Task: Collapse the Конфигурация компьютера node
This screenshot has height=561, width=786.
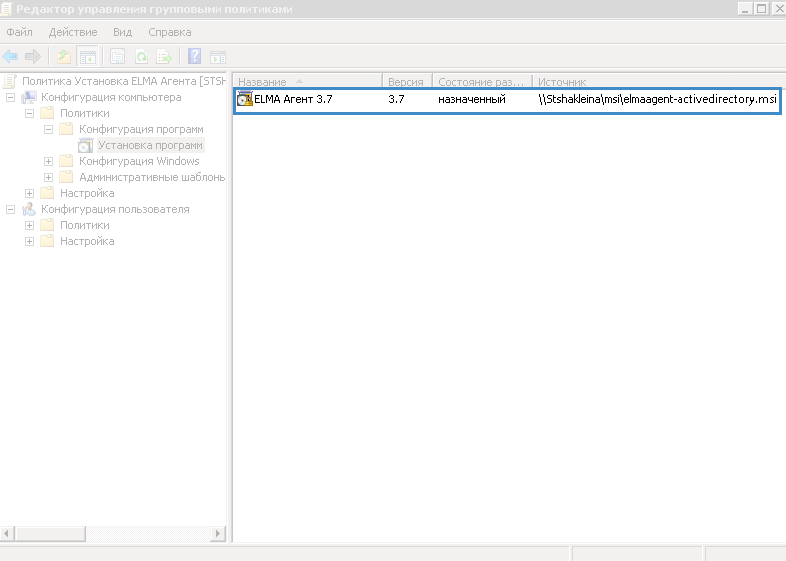Action: (11, 98)
